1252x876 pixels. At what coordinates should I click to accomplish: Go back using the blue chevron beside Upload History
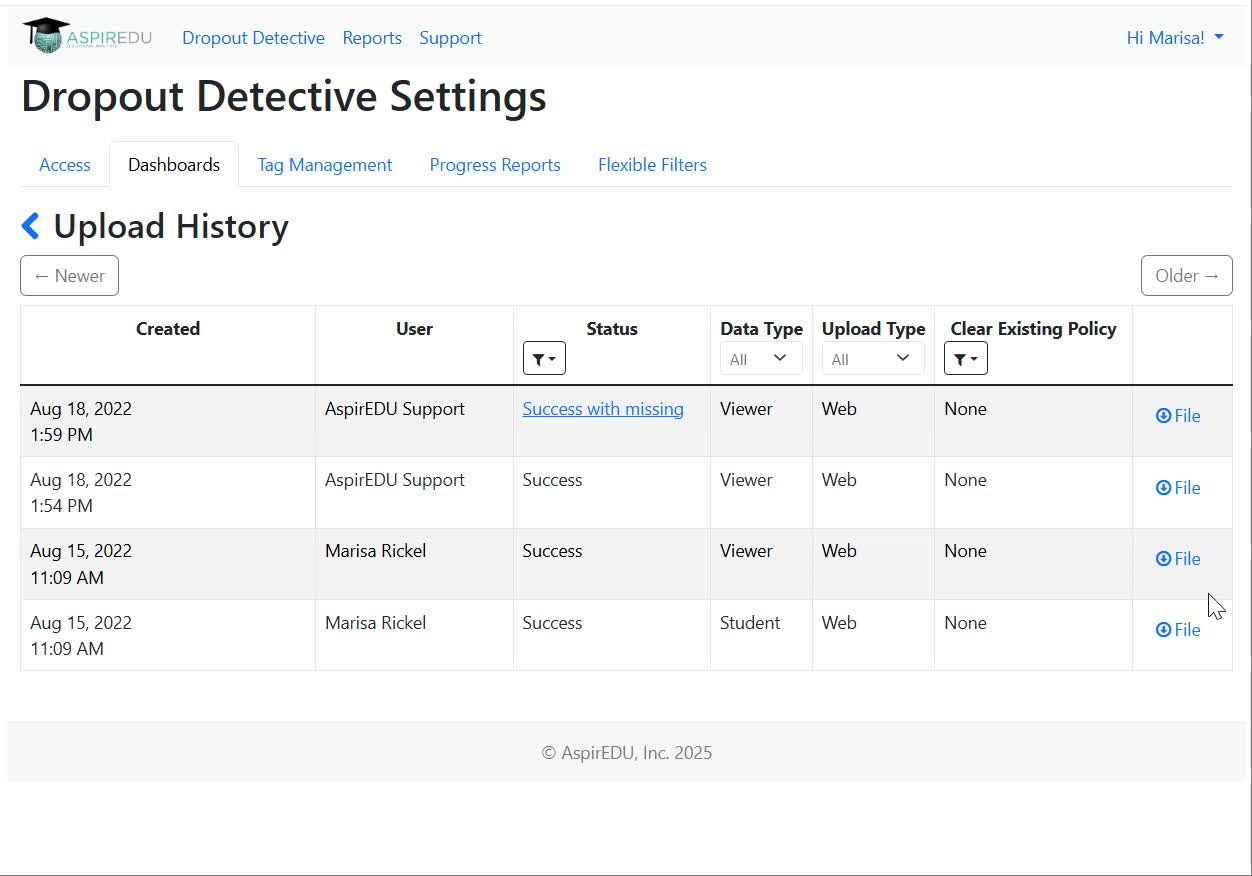[x=31, y=226]
